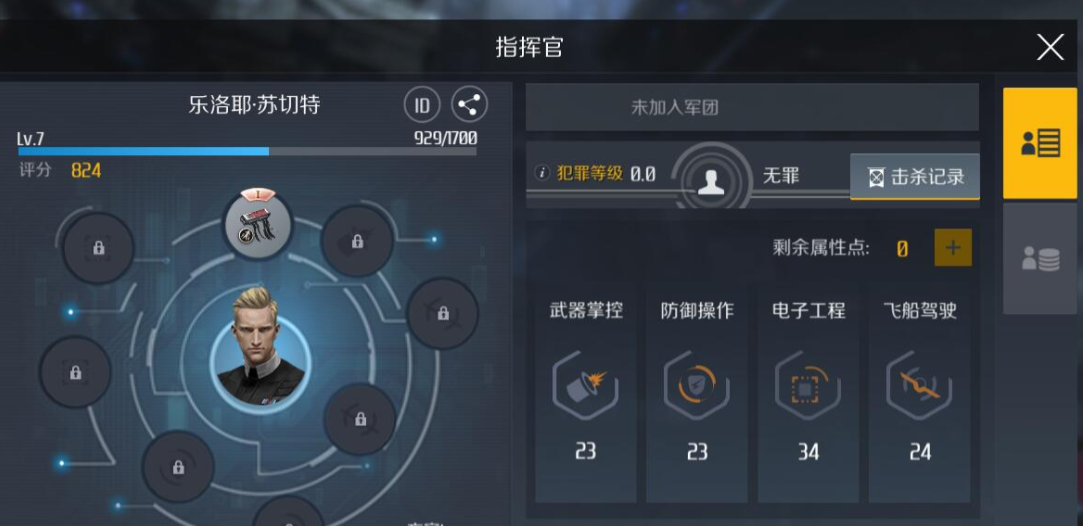Tap the 武器掌控 weapon control icon
Viewport: 1083px width, 526px height.
[585, 386]
